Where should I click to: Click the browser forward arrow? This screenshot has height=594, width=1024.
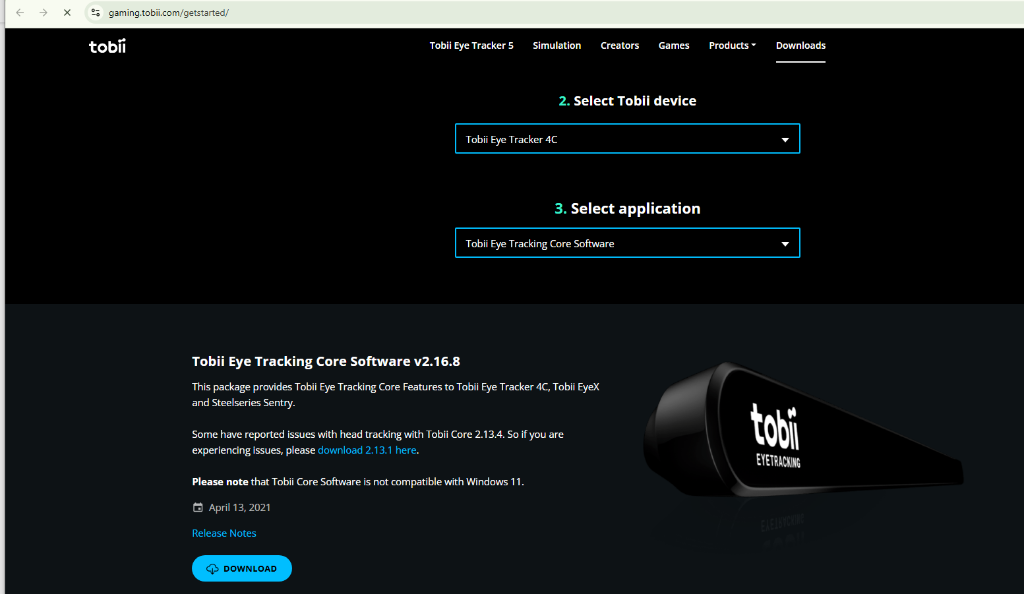click(x=43, y=12)
